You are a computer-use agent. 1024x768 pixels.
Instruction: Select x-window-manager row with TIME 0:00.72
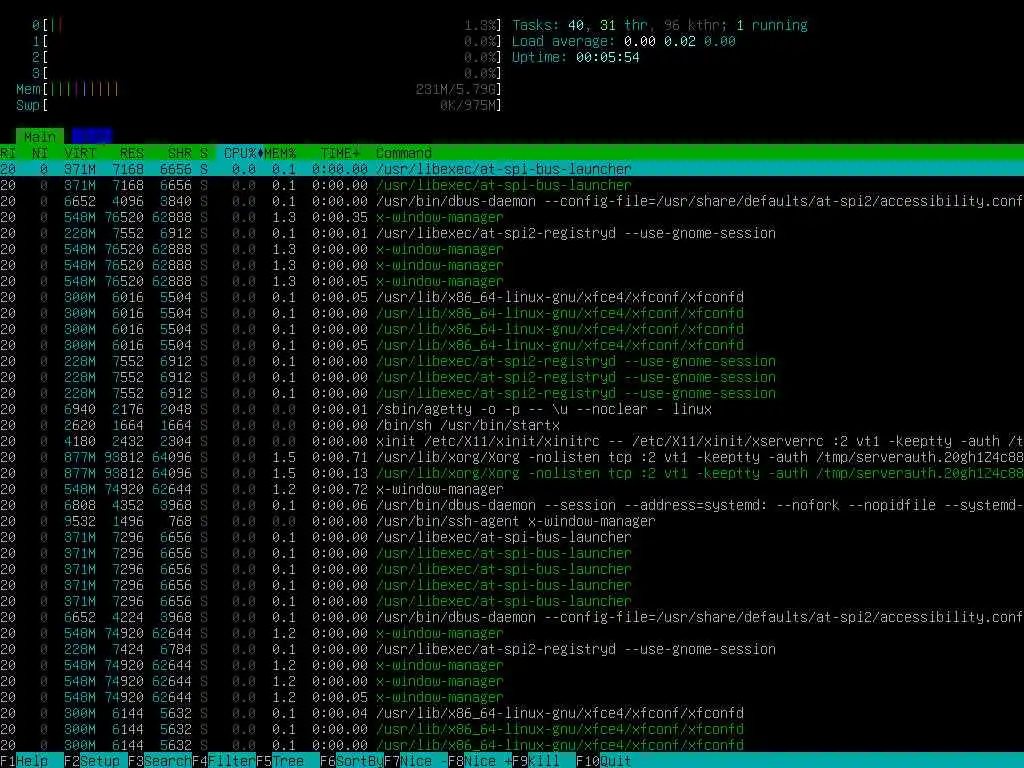[512, 489]
